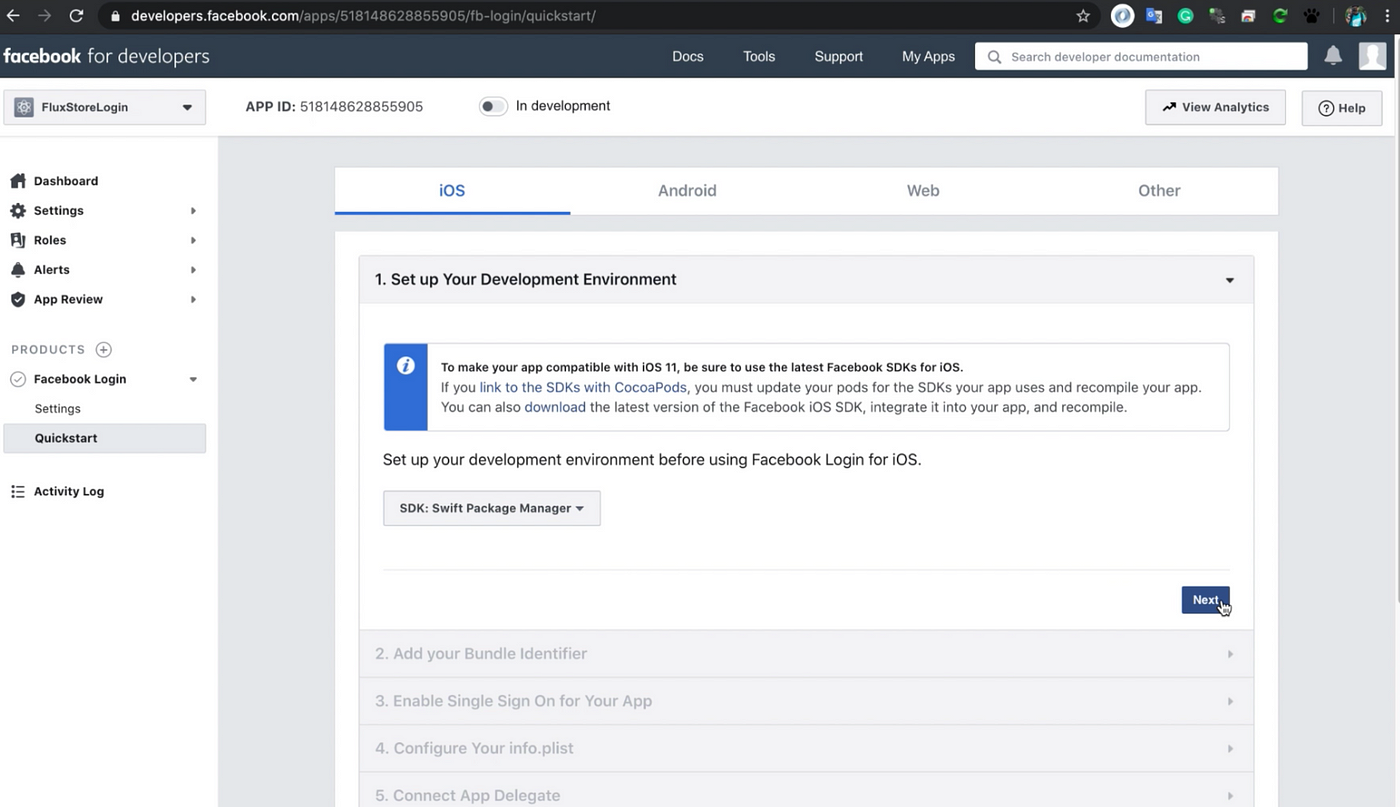Image resolution: width=1400 pixels, height=807 pixels.
Task: Expand the Settings sidebar submenu arrow
Action: tap(193, 211)
